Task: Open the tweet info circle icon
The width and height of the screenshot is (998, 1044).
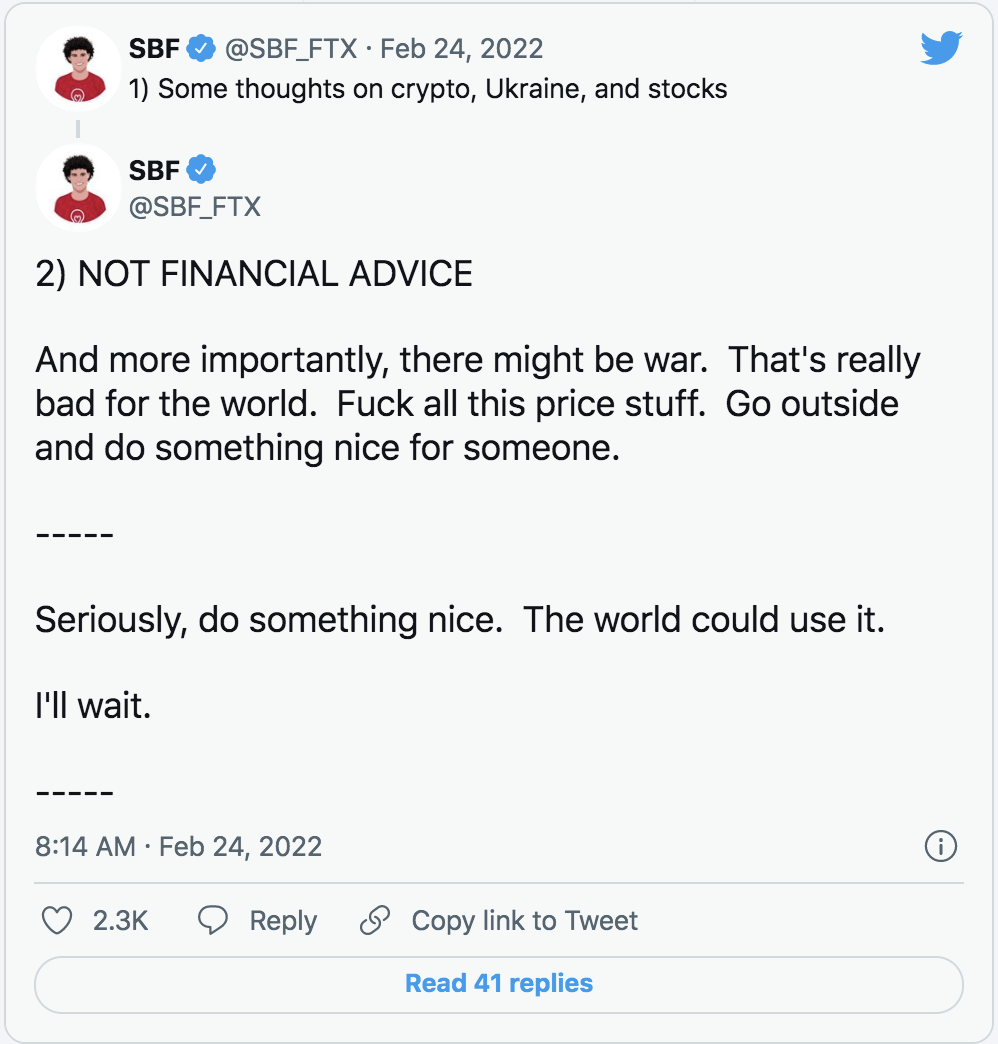Action: click(x=940, y=846)
